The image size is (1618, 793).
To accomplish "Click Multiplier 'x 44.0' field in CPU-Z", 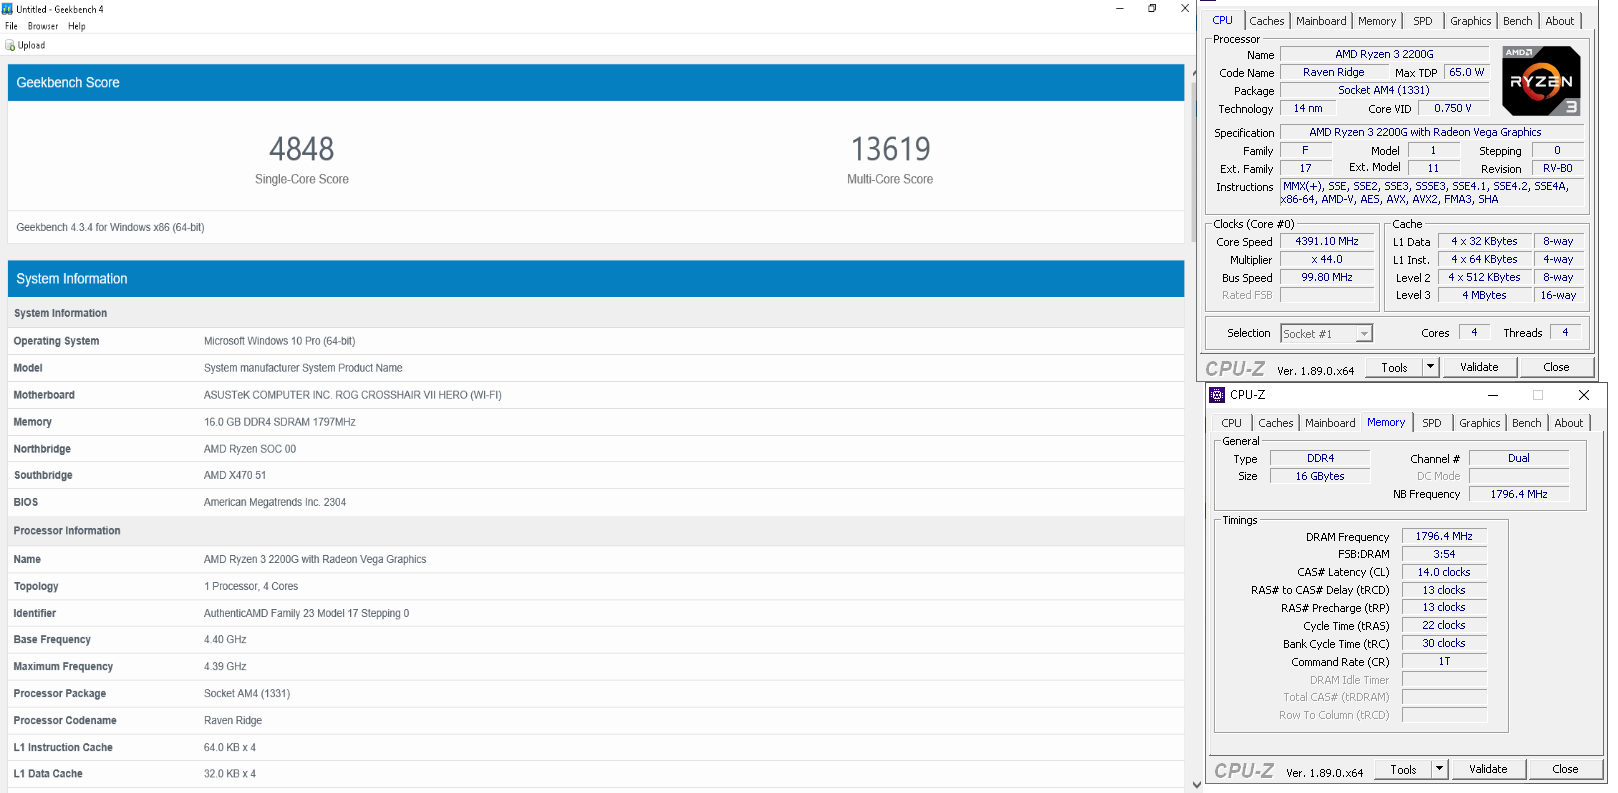I will click(x=1327, y=259).
